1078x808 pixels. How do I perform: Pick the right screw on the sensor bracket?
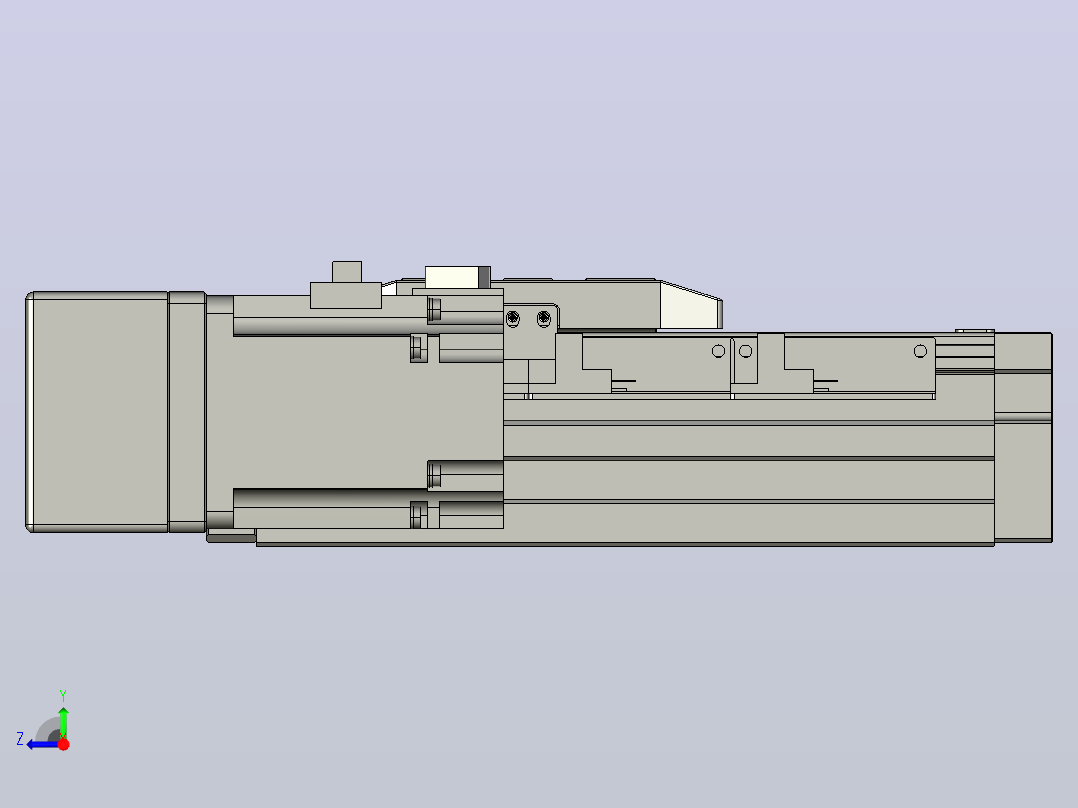pyautogui.click(x=544, y=318)
